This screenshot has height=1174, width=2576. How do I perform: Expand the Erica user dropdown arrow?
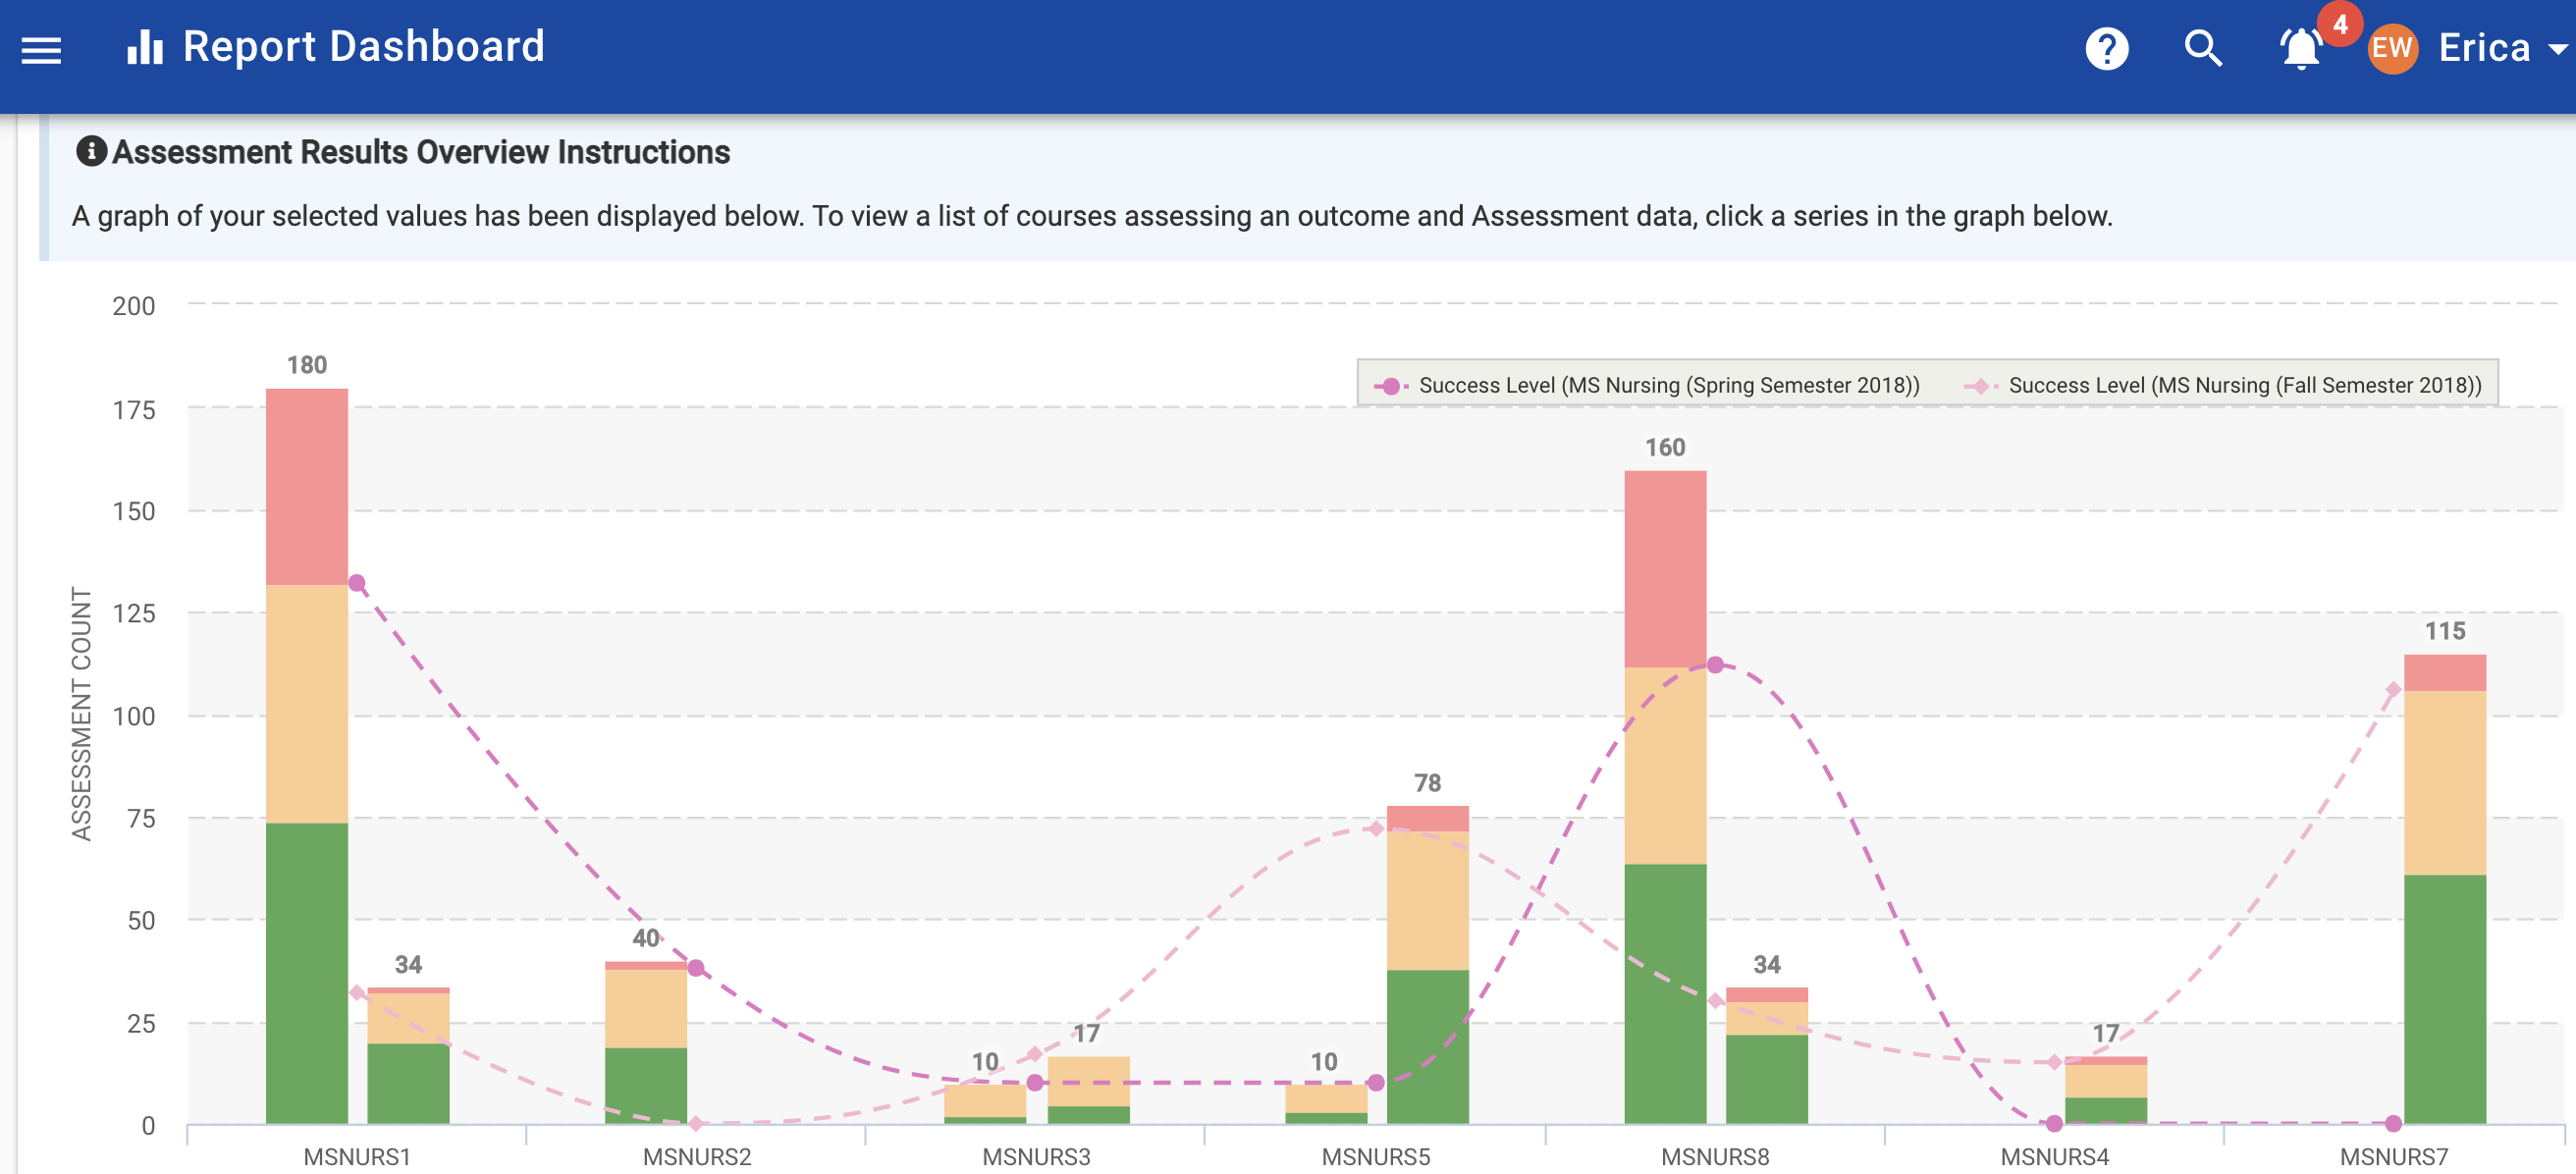click(x=2557, y=49)
